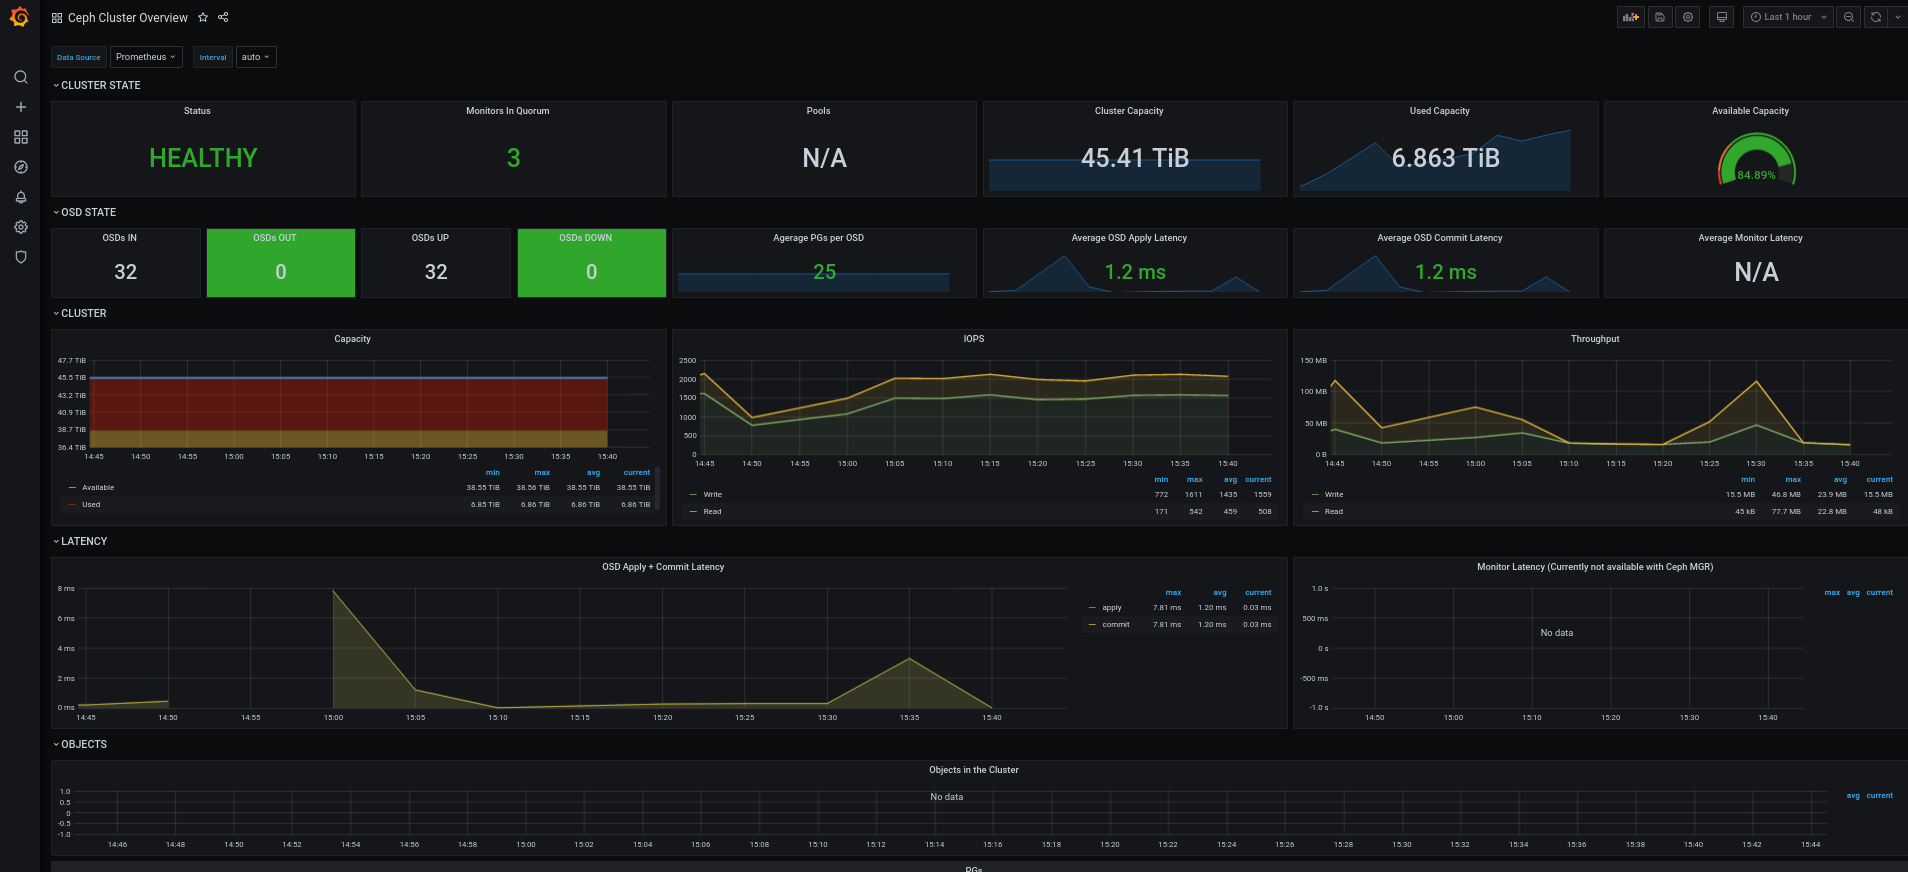Open the Throughput panel title menu
The height and width of the screenshot is (872, 1908).
tap(1594, 339)
